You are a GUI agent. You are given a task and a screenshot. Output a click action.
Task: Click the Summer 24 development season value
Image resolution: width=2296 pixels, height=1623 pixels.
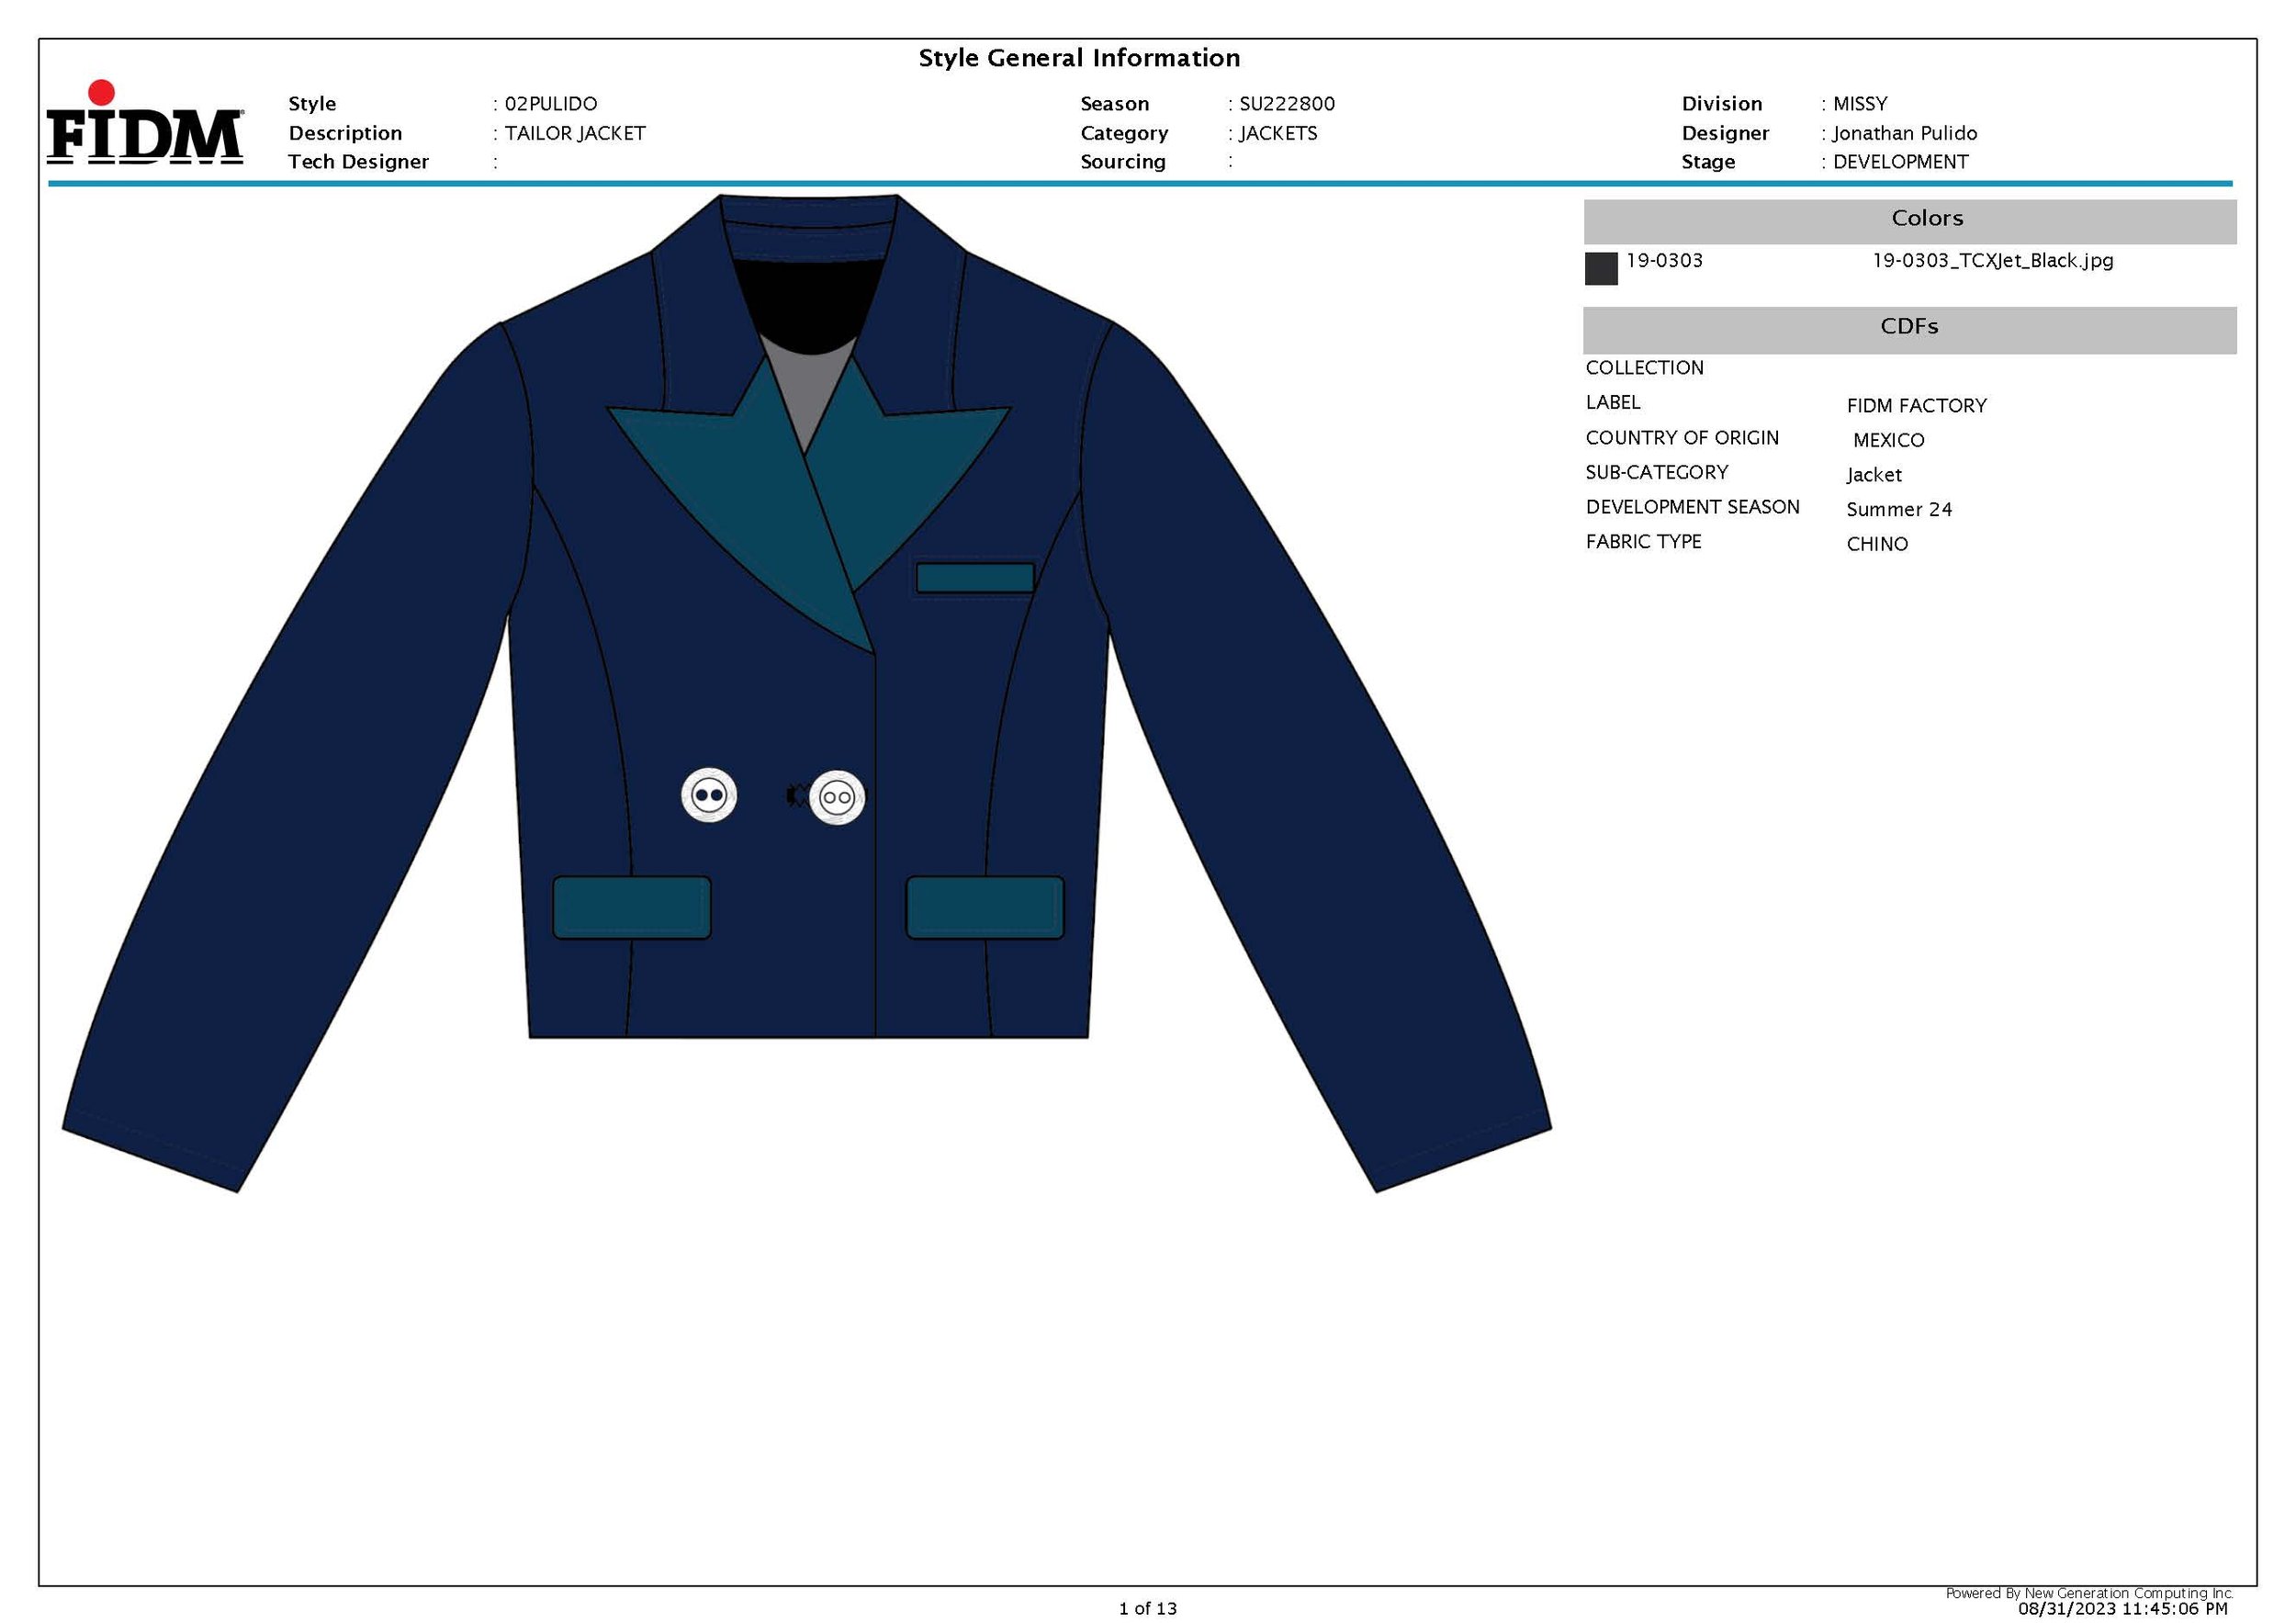coord(1898,510)
